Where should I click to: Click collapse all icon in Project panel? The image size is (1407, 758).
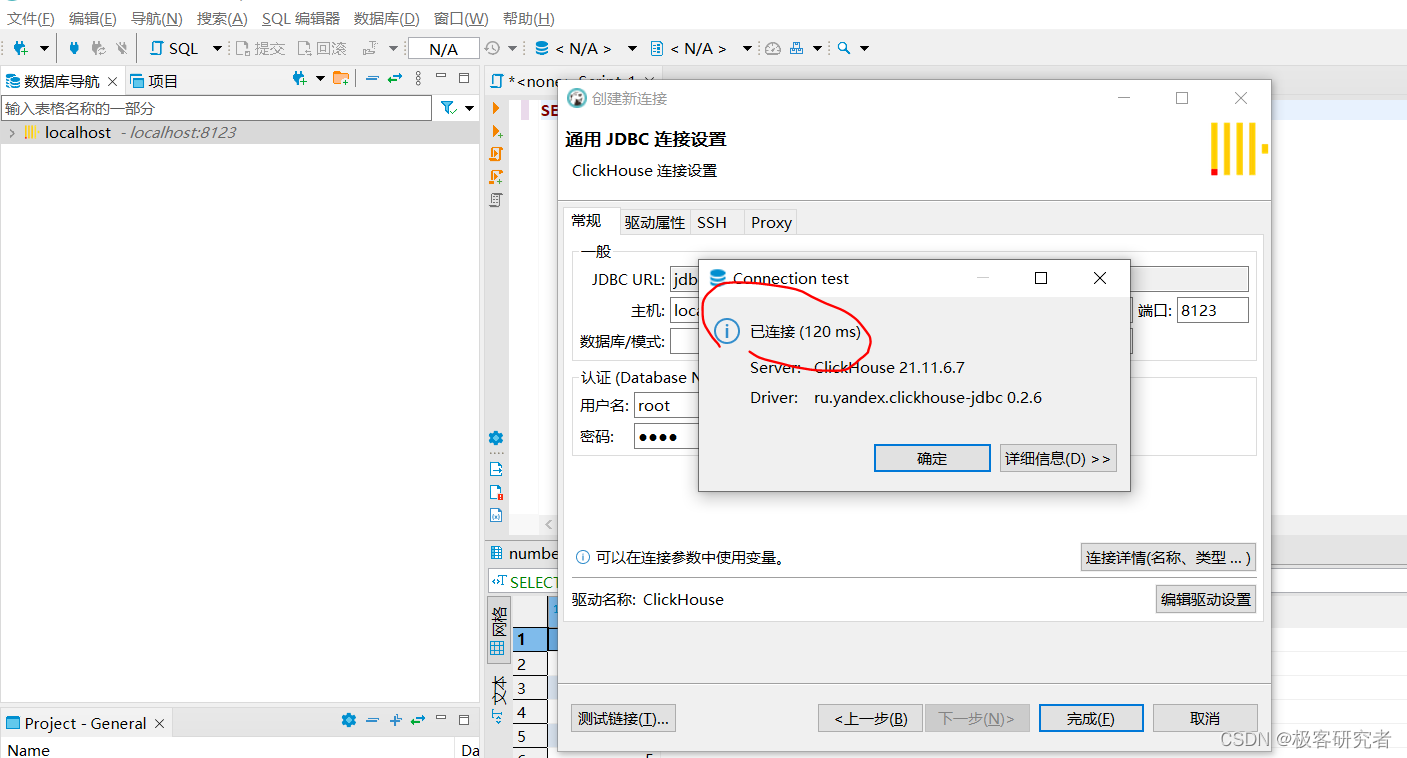point(372,720)
